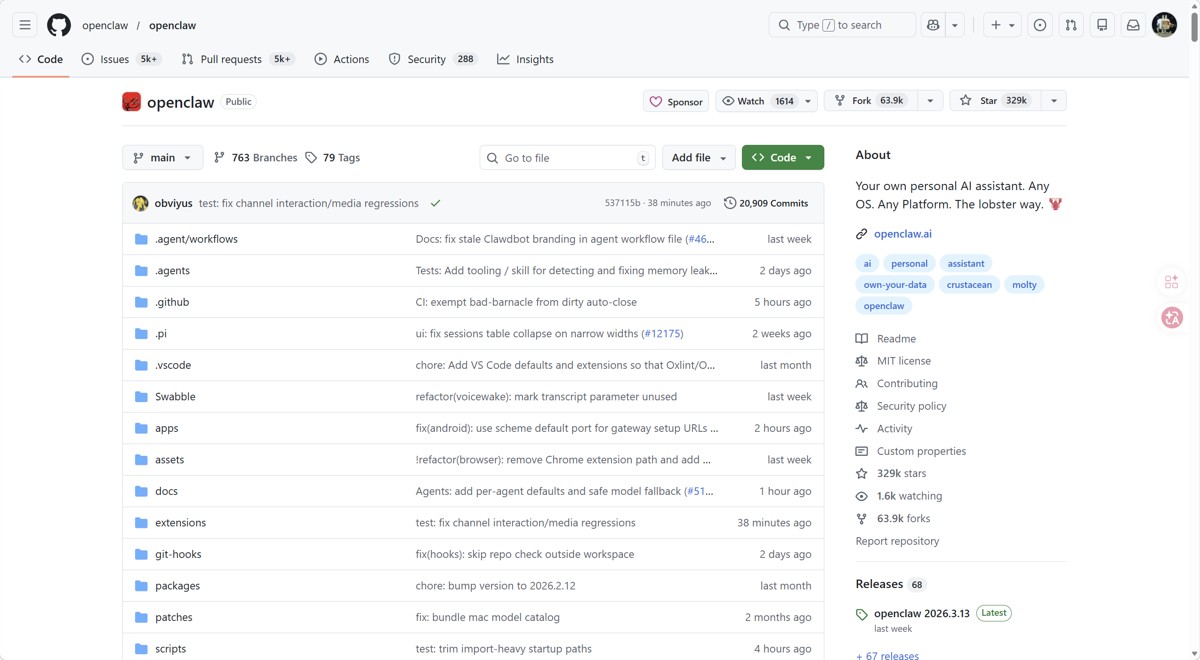Open the user profile avatar menu

1164,25
